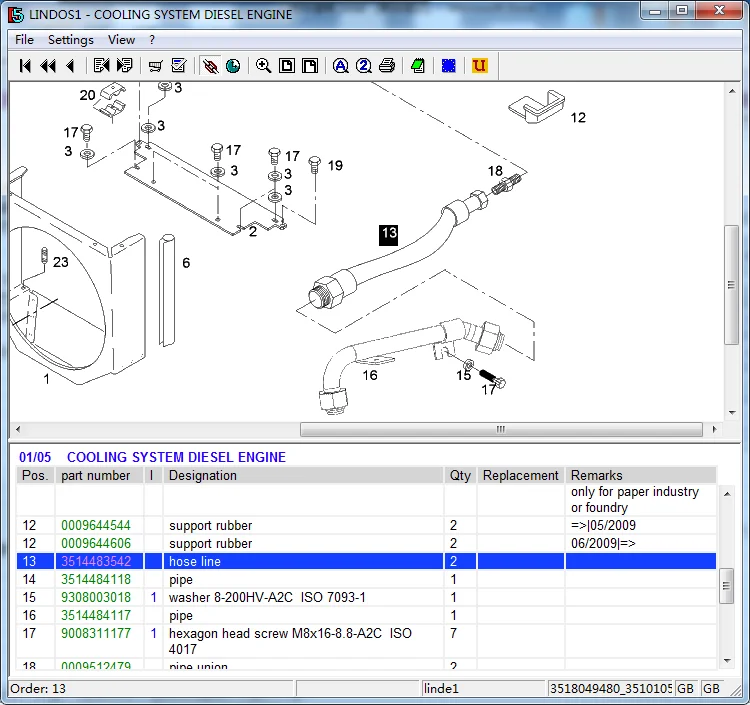The width and height of the screenshot is (750, 705).
Task: Open the Settings menu
Action: pos(71,40)
